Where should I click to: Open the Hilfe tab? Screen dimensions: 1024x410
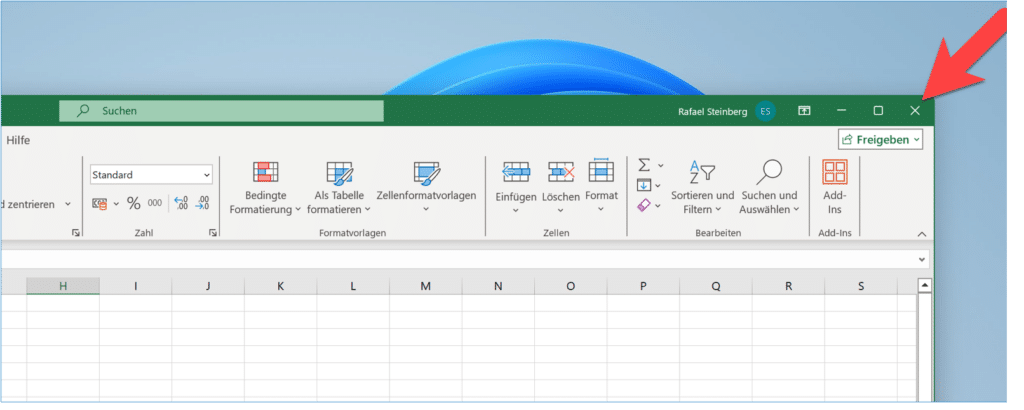point(18,140)
